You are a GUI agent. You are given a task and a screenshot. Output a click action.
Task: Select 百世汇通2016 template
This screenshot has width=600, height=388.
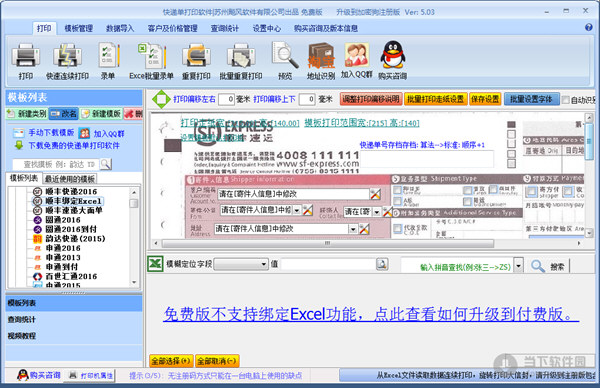[71, 276]
